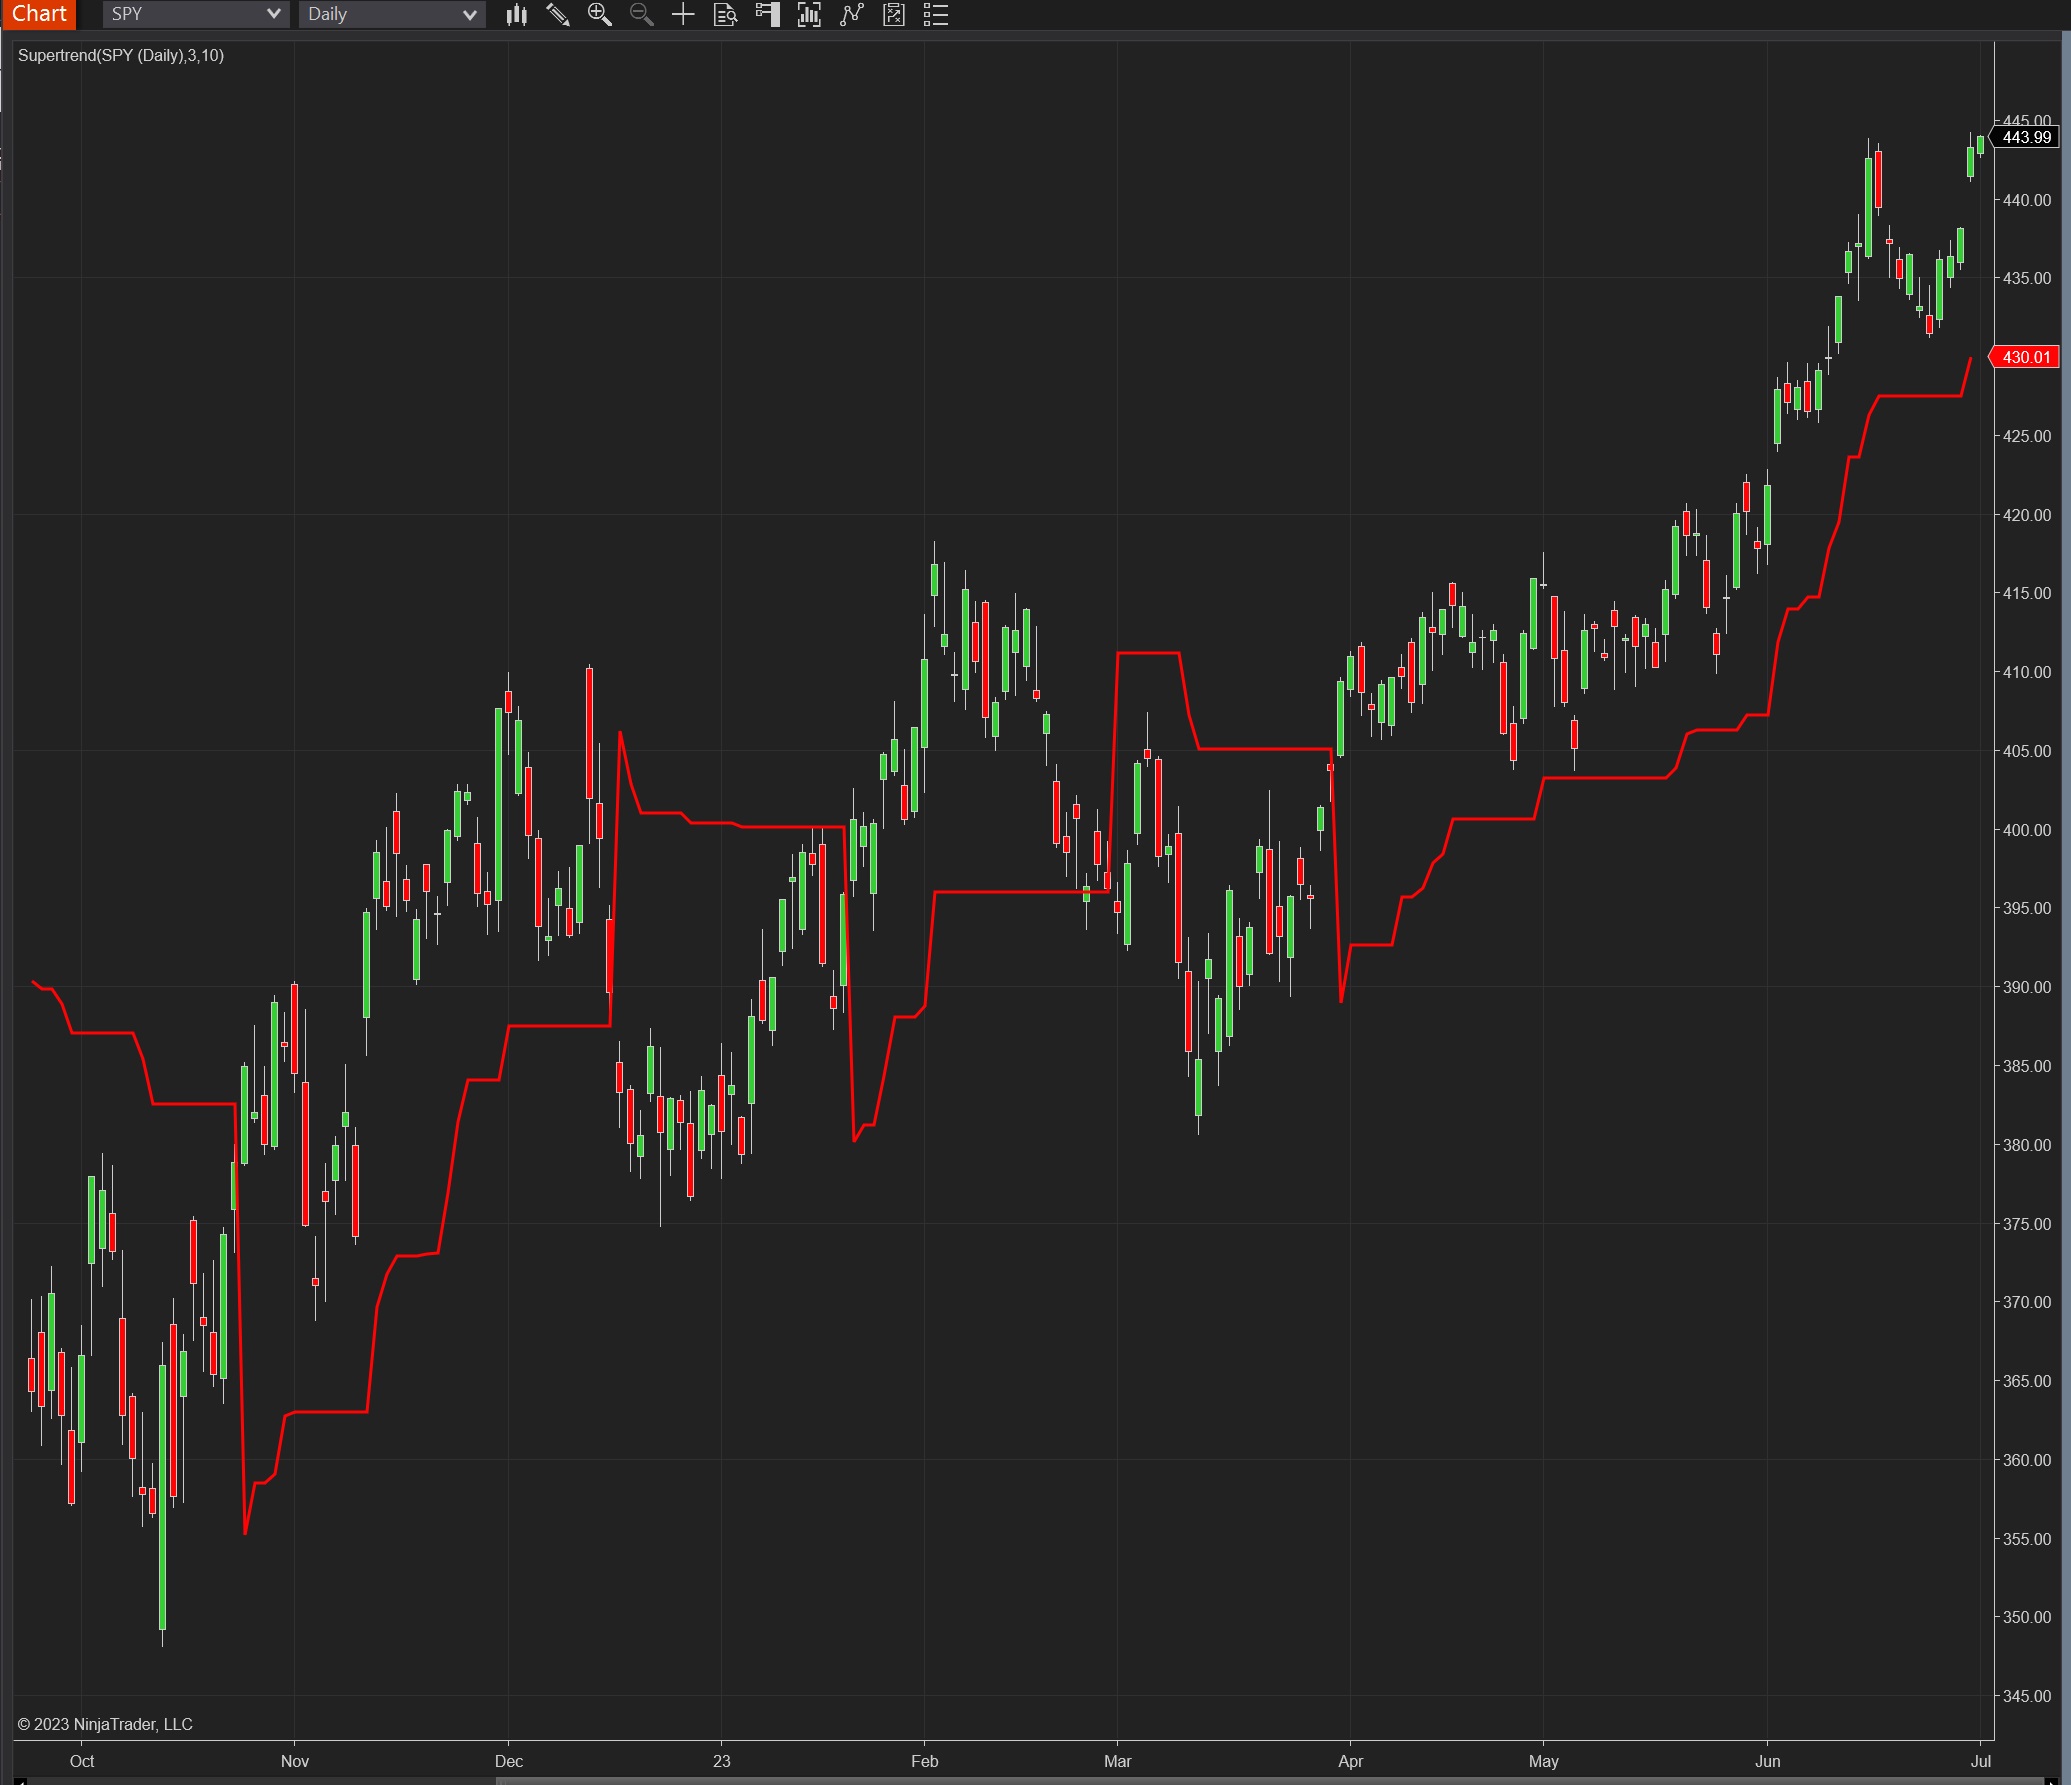Click the 443.99 current price marker
2071x1785 pixels.
tap(2026, 137)
